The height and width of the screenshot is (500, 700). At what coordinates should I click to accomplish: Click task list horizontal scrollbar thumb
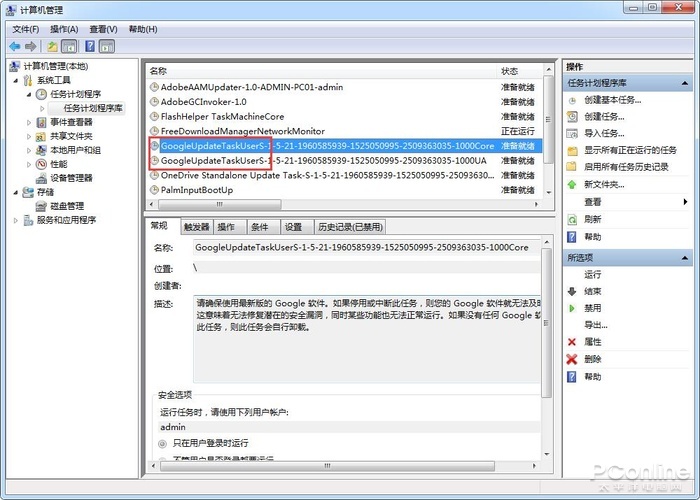pos(220,204)
